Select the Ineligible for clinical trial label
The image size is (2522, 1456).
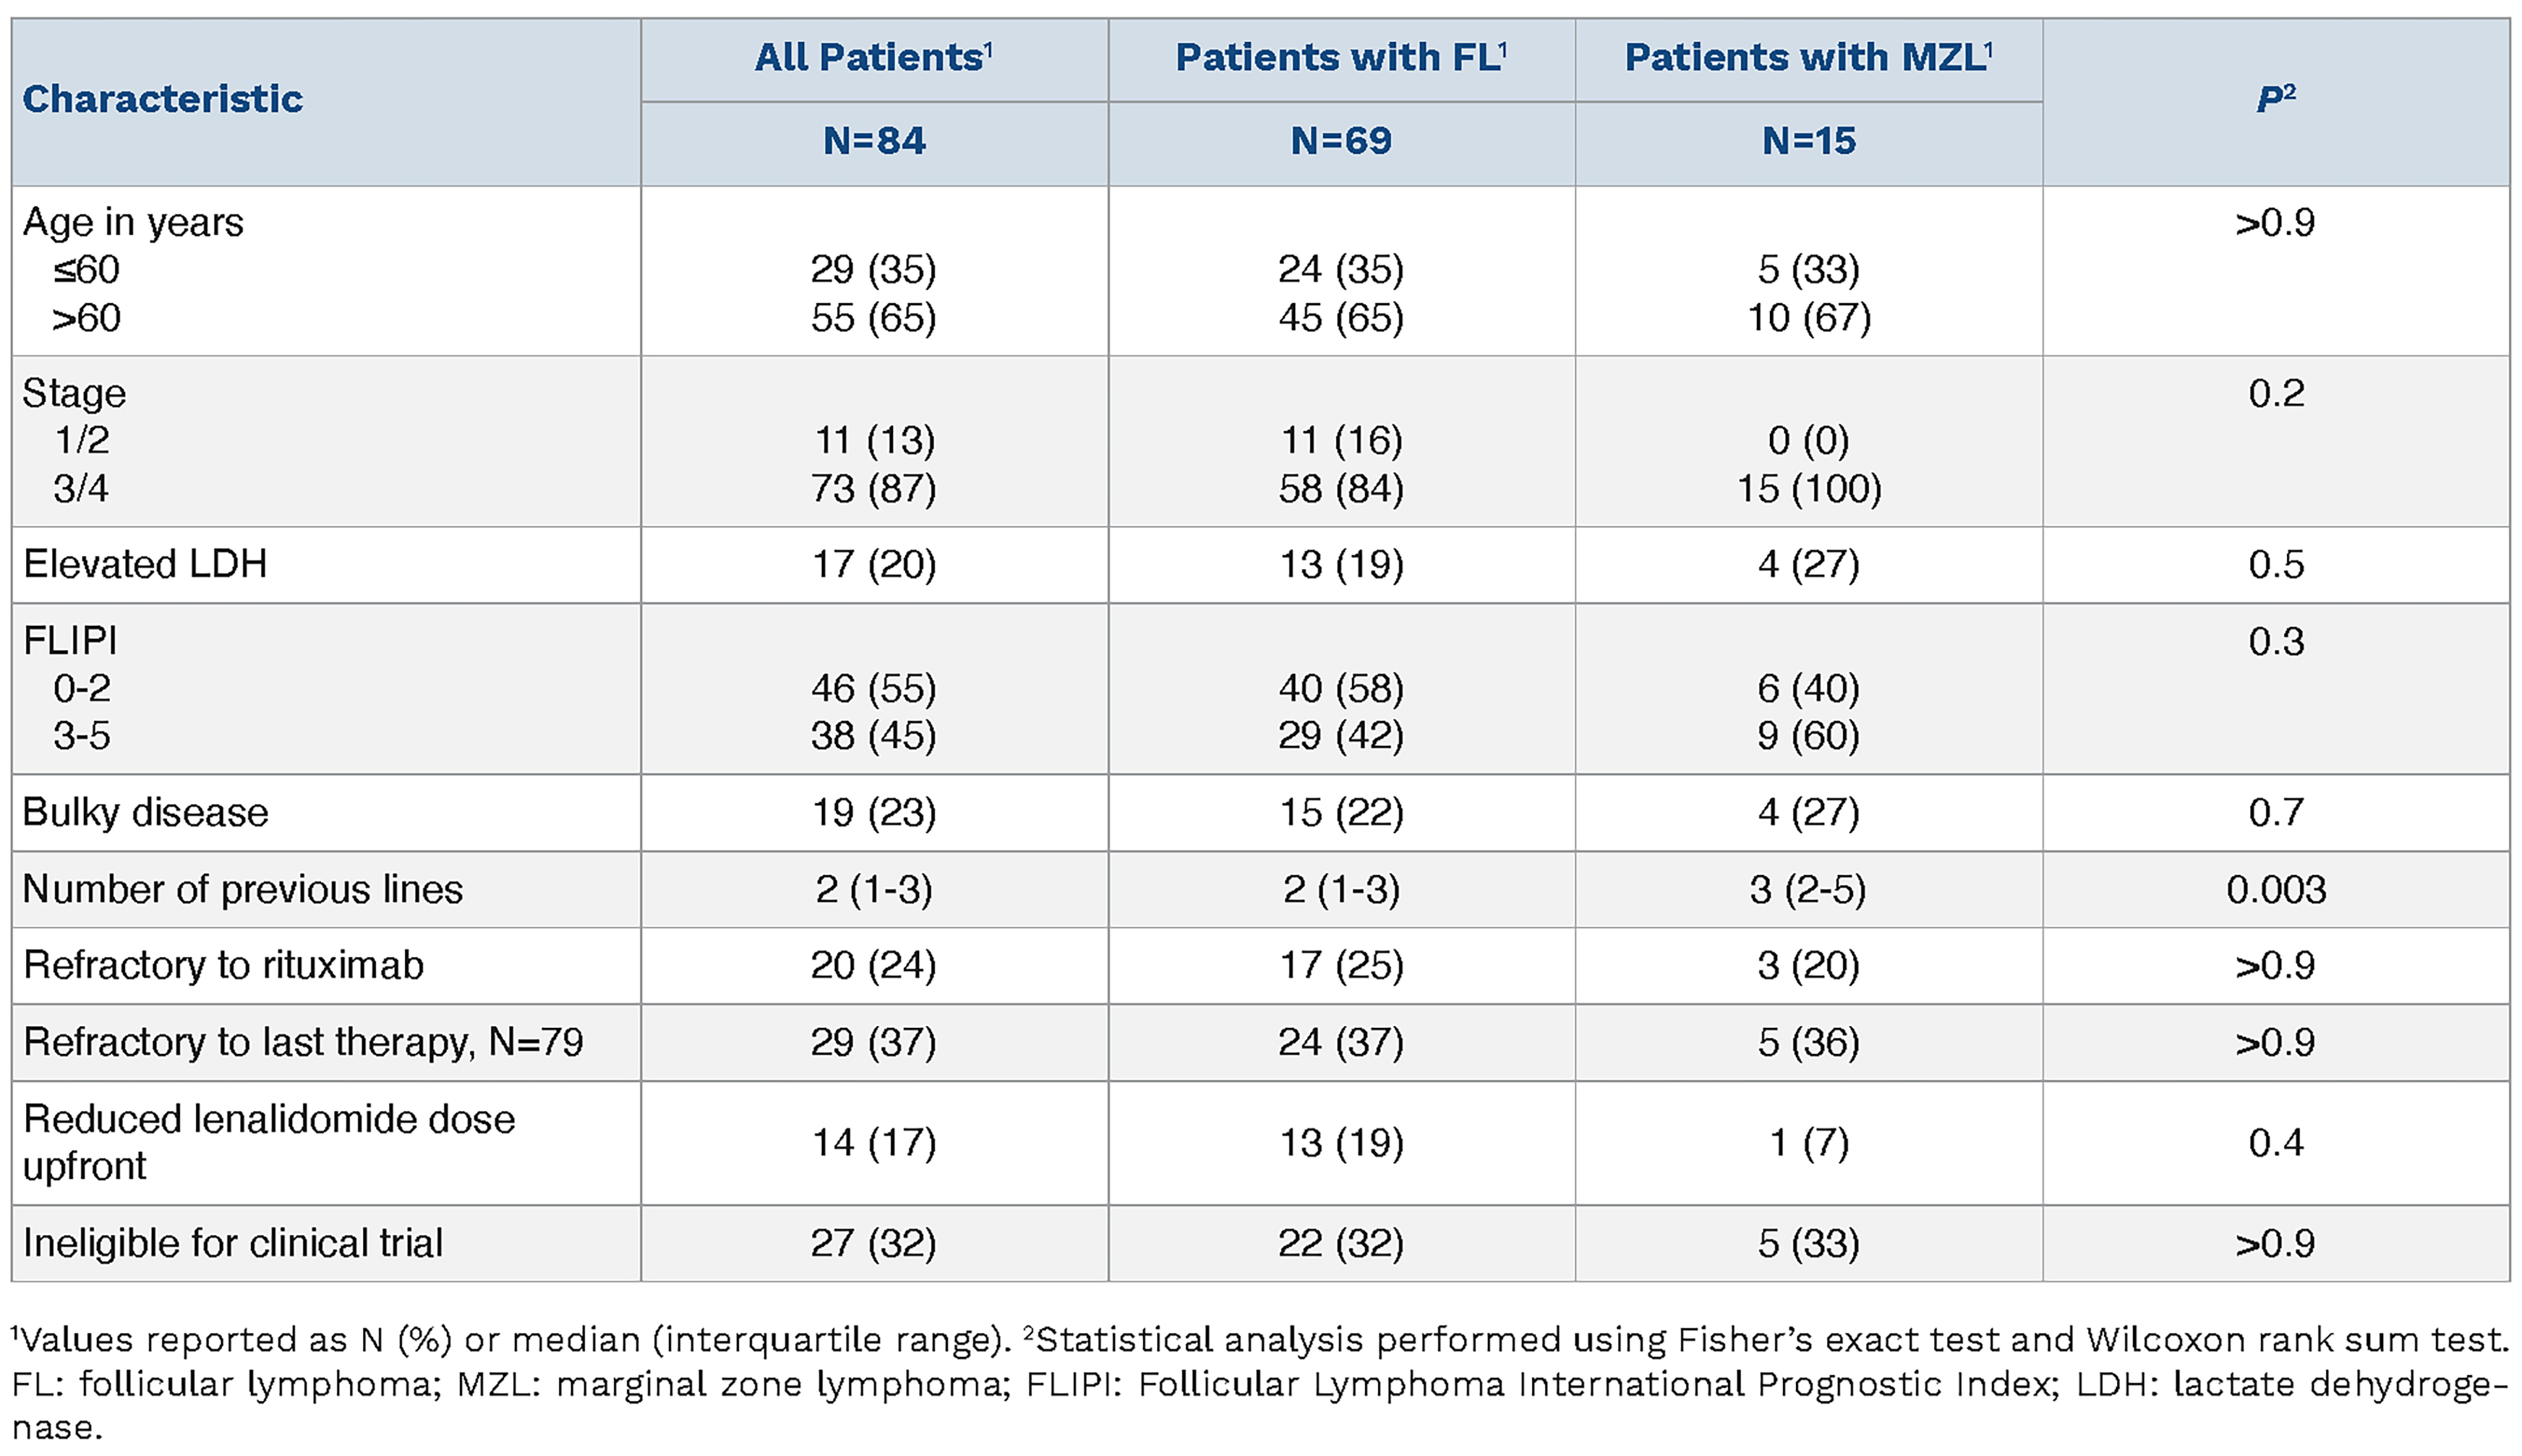click(x=232, y=1243)
